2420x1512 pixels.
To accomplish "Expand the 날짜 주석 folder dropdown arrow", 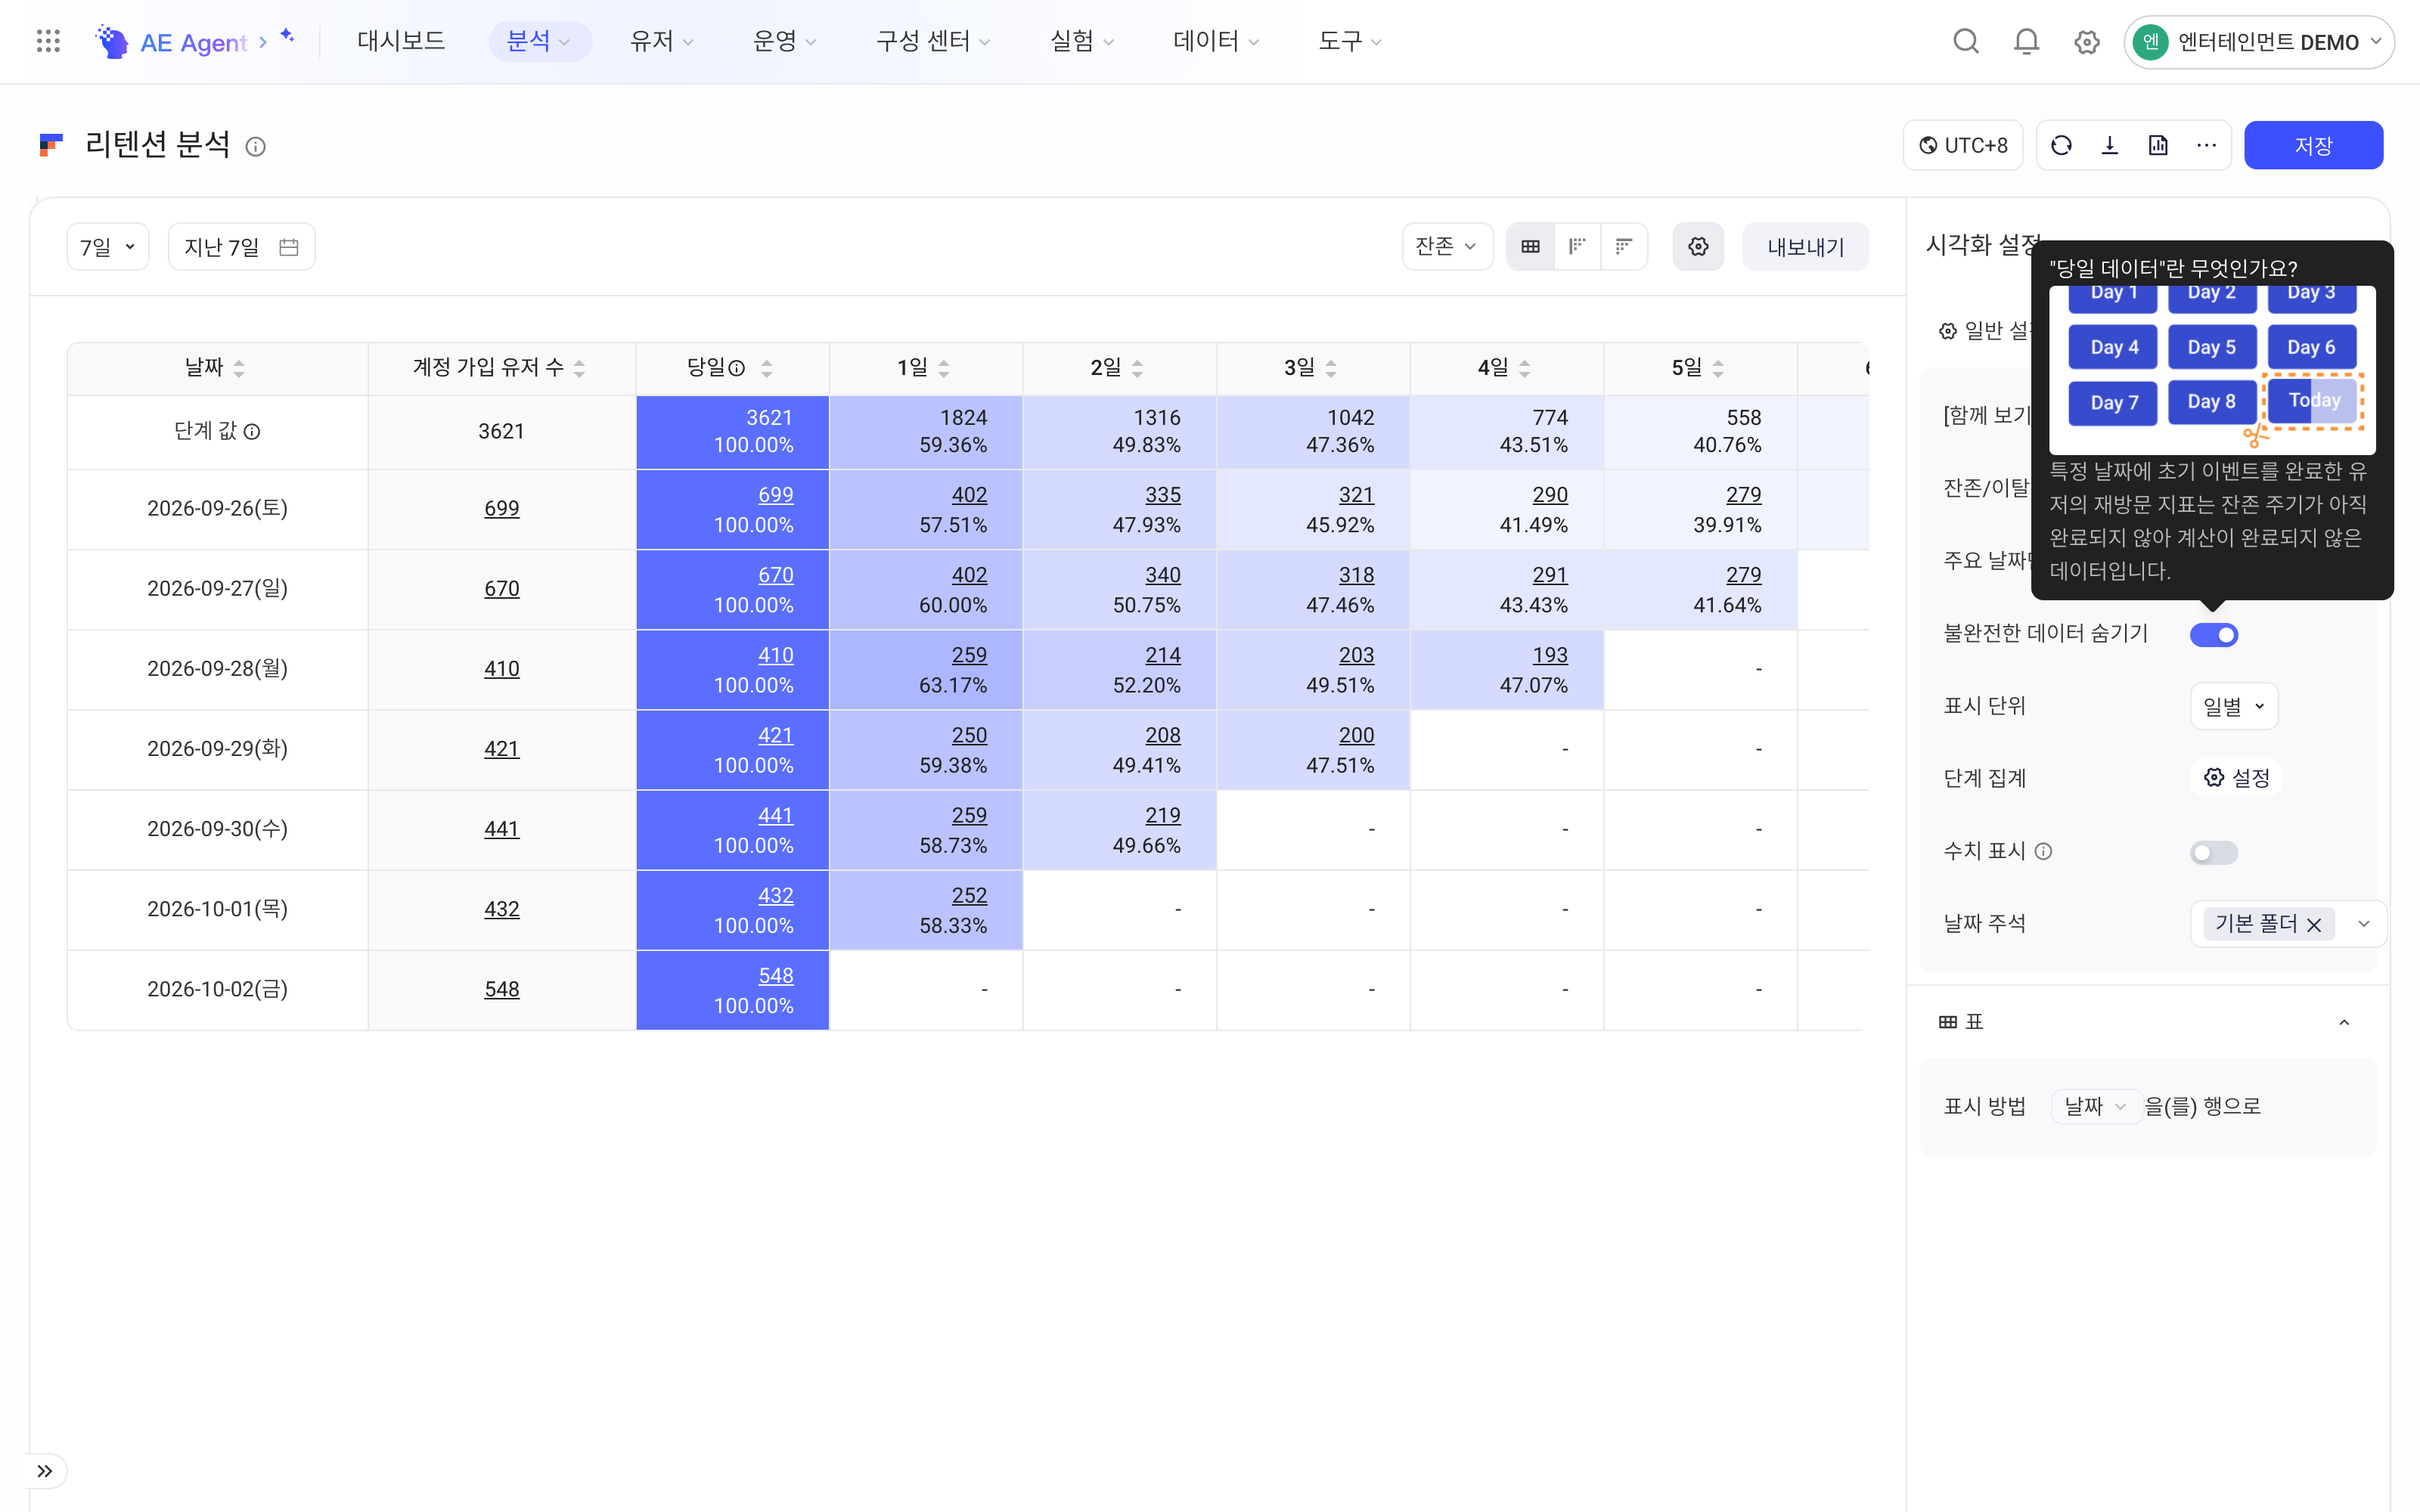I will [2364, 923].
